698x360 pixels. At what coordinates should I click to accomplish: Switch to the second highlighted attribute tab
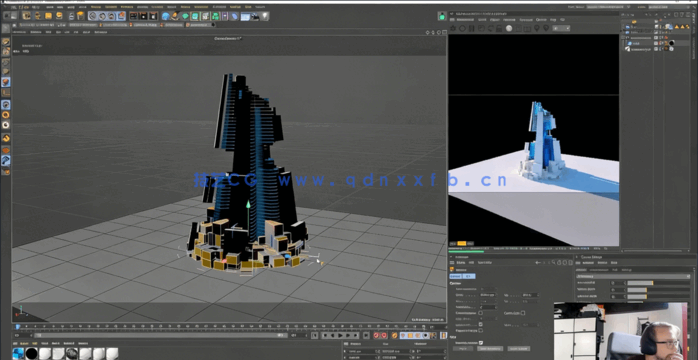[469, 276]
